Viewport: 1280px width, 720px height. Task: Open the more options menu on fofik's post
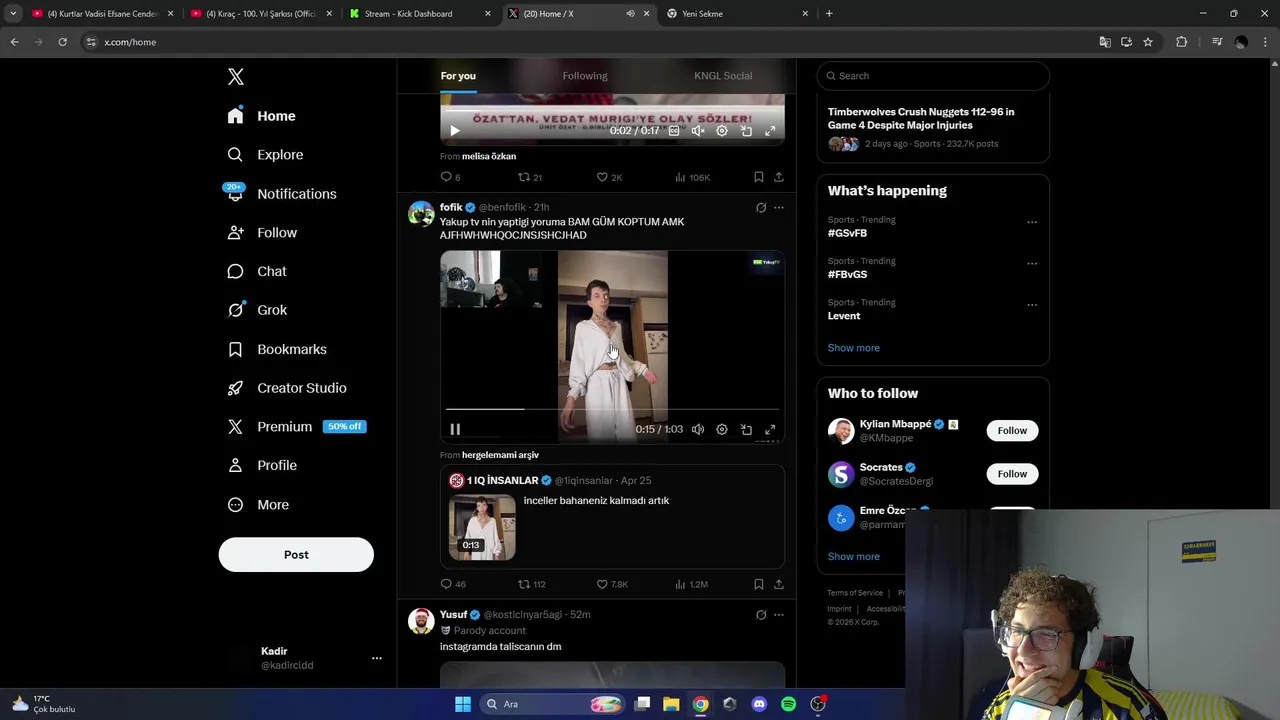(779, 208)
